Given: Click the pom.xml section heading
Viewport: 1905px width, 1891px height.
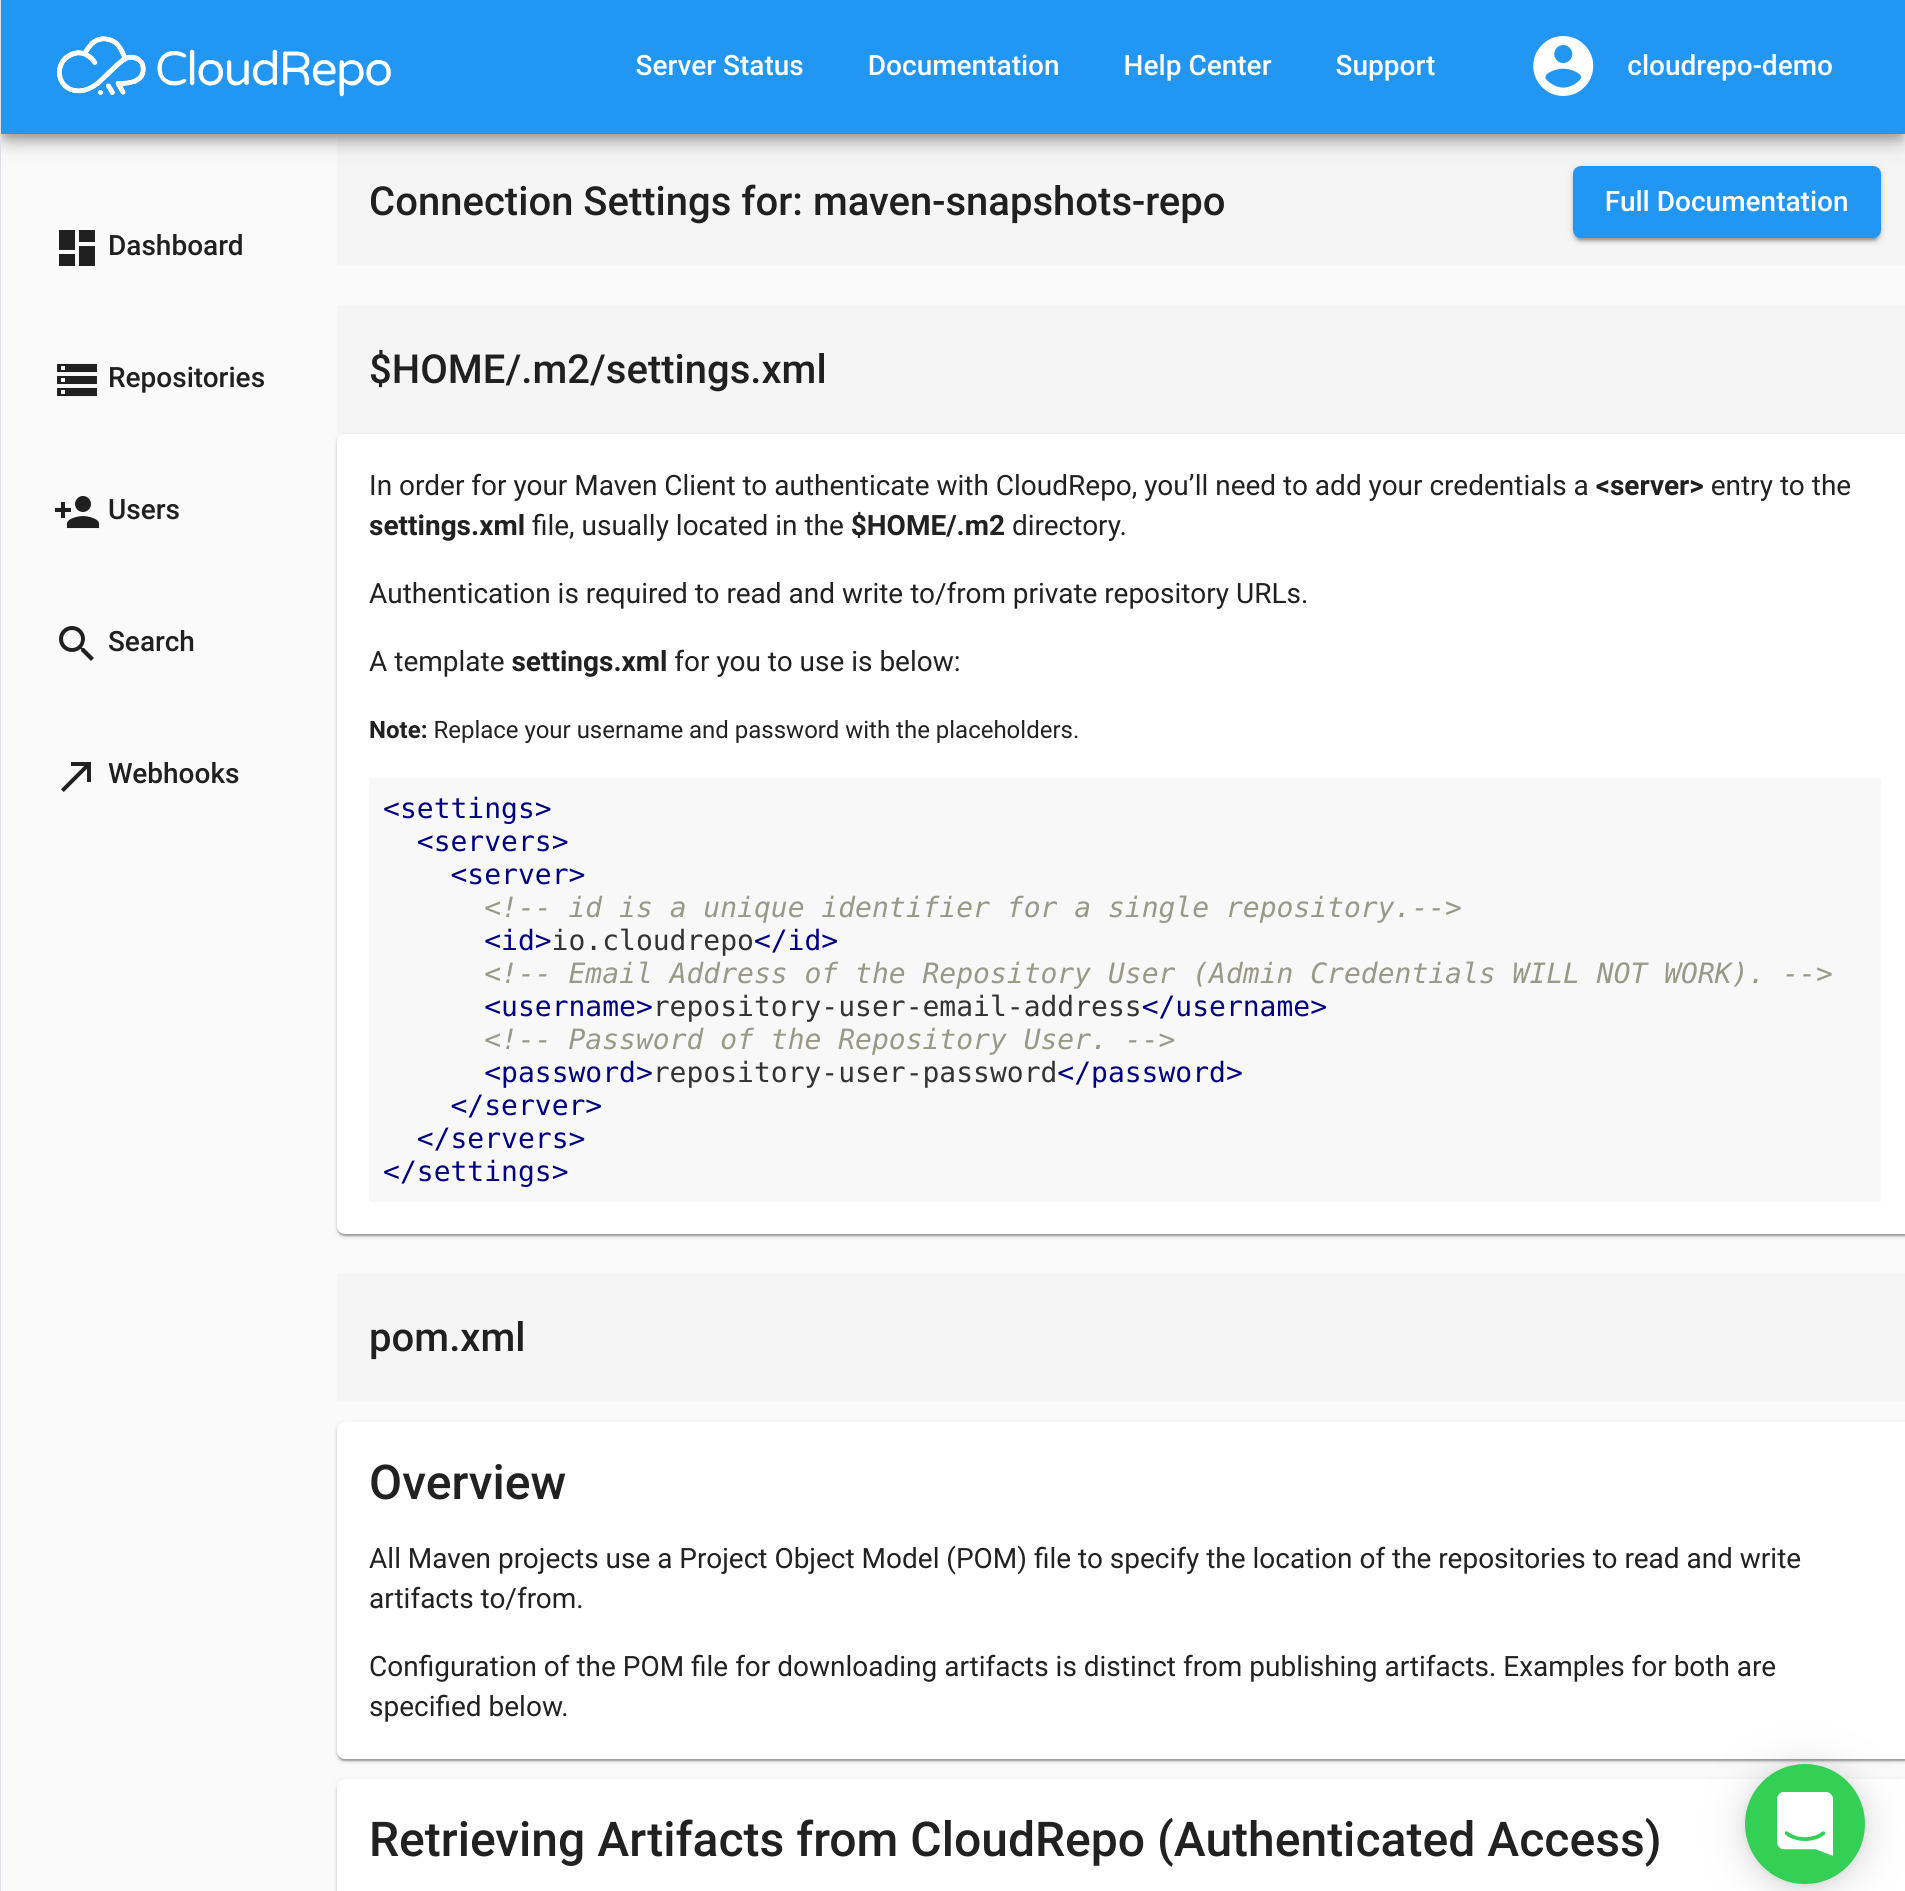Looking at the screenshot, I should (x=447, y=1338).
